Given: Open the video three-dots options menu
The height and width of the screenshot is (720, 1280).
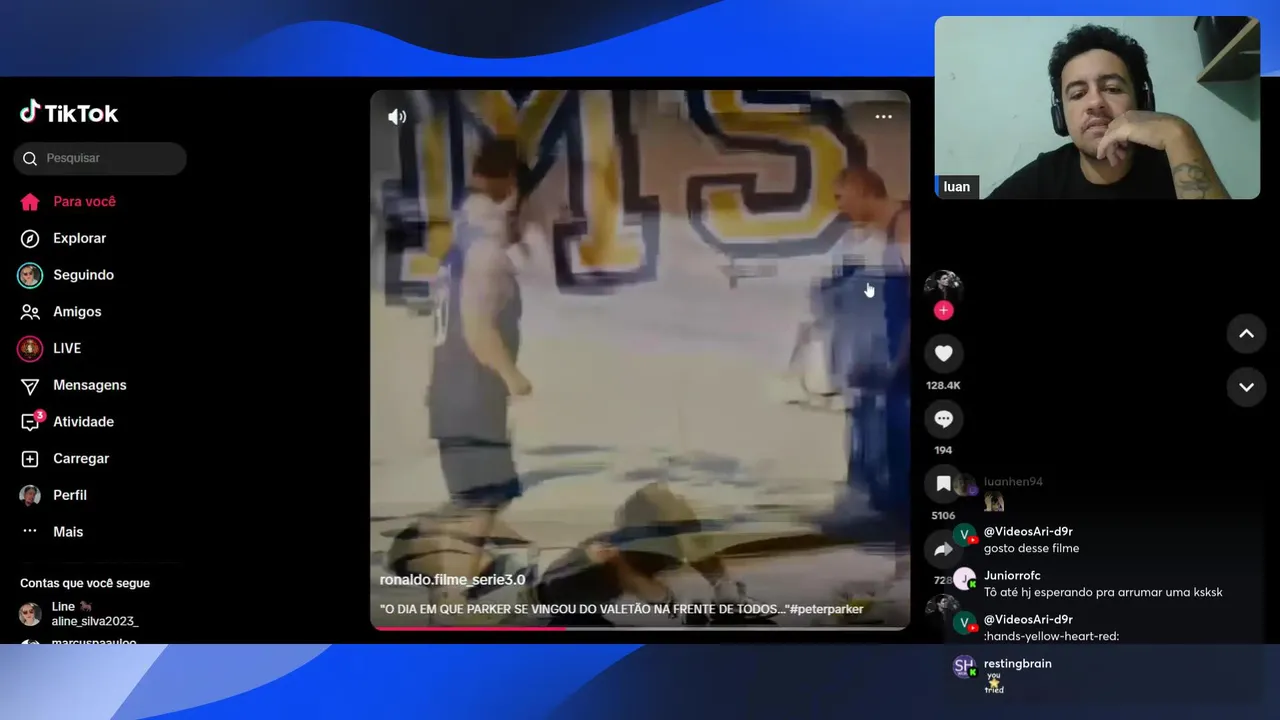Looking at the screenshot, I should 883,117.
